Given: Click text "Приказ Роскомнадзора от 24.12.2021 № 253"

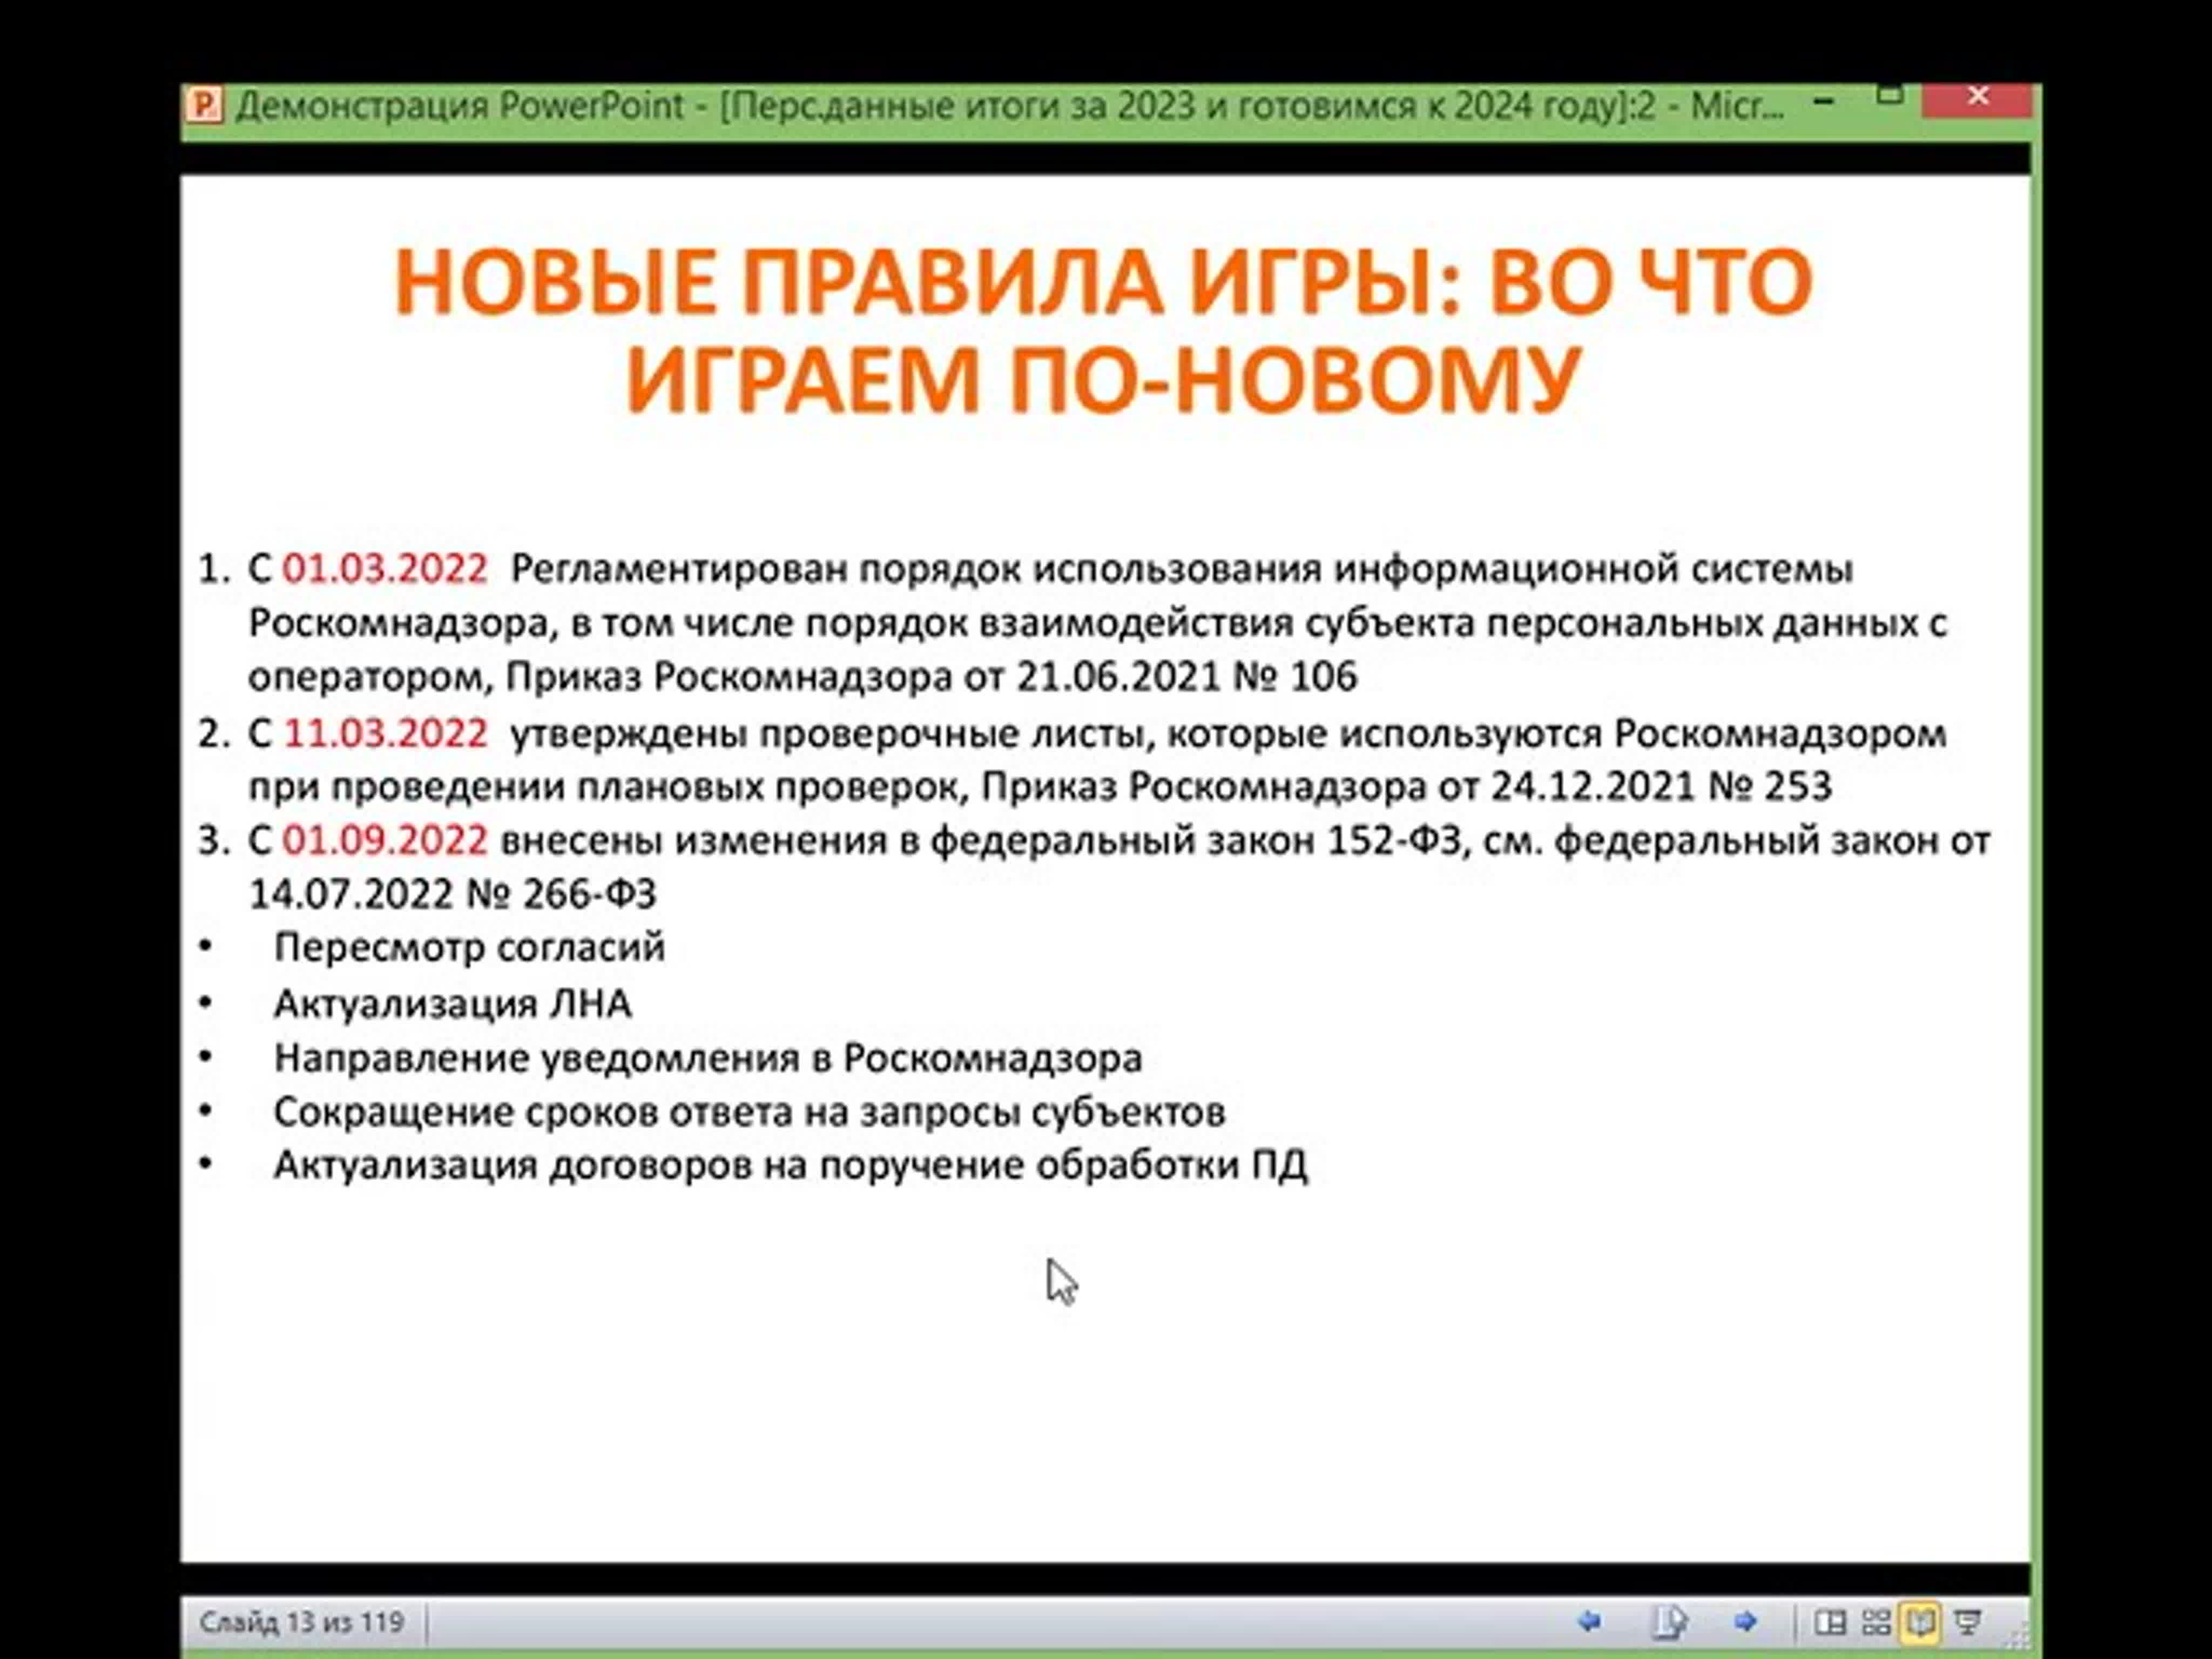Looking at the screenshot, I should (x=1406, y=787).
